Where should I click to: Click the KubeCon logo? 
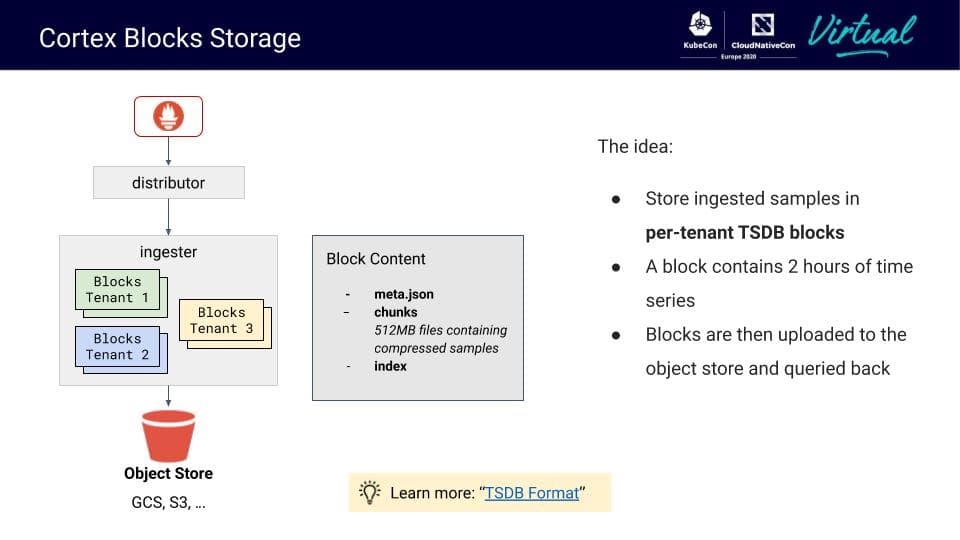(700, 31)
